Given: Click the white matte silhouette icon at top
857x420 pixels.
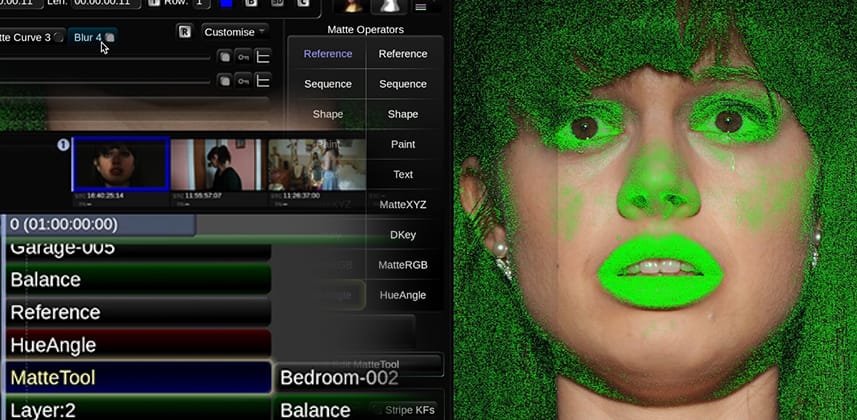Looking at the screenshot, I should tap(390, 7).
